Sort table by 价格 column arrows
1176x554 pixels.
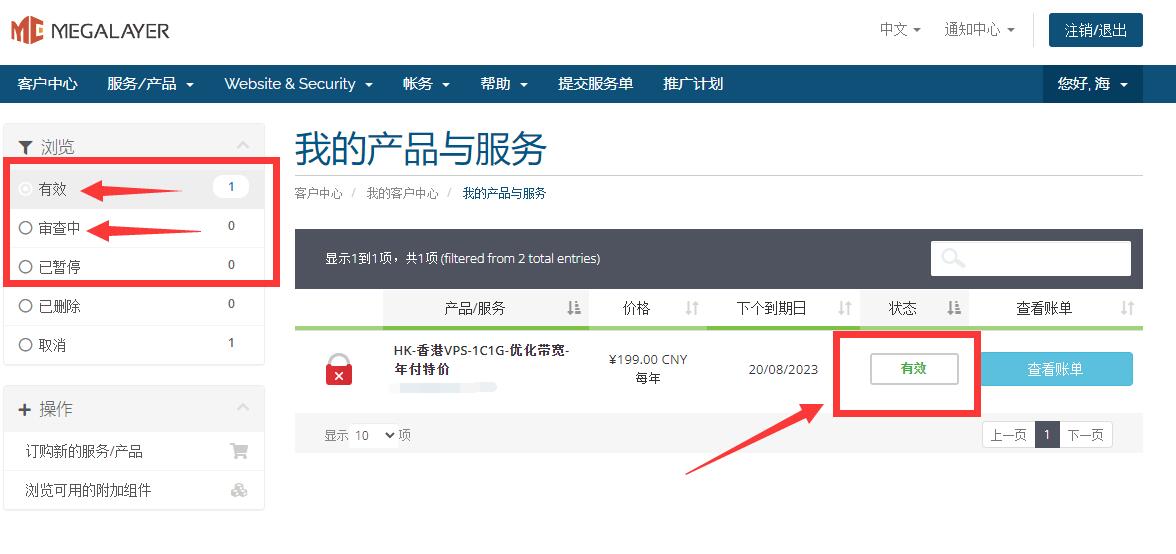pyautogui.click(x=692, y=308)
